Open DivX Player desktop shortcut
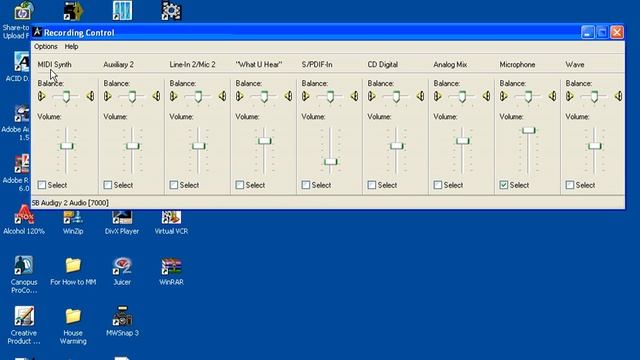This screenshot has height=360, width=640. (122, 222)
